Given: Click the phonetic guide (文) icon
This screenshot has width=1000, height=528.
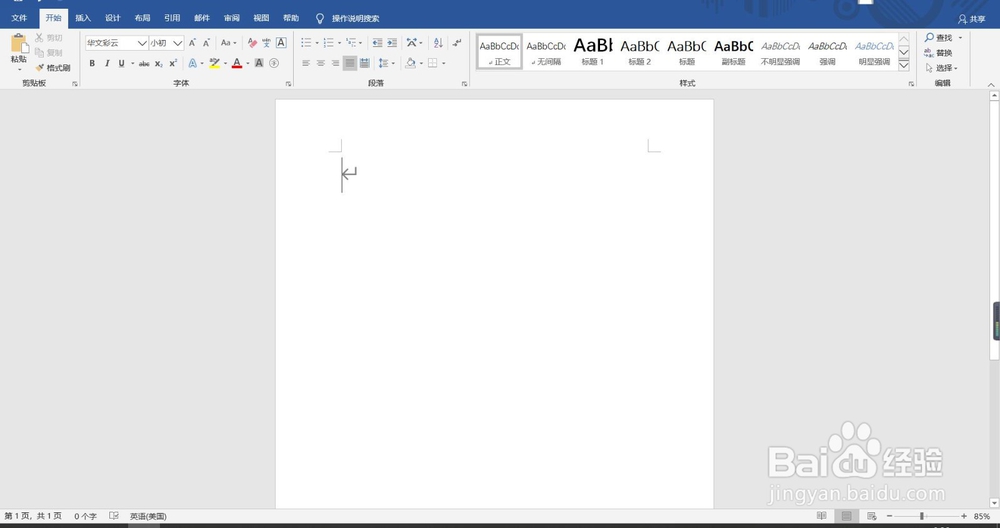Looking at the screenshot, I should point(266,43).
